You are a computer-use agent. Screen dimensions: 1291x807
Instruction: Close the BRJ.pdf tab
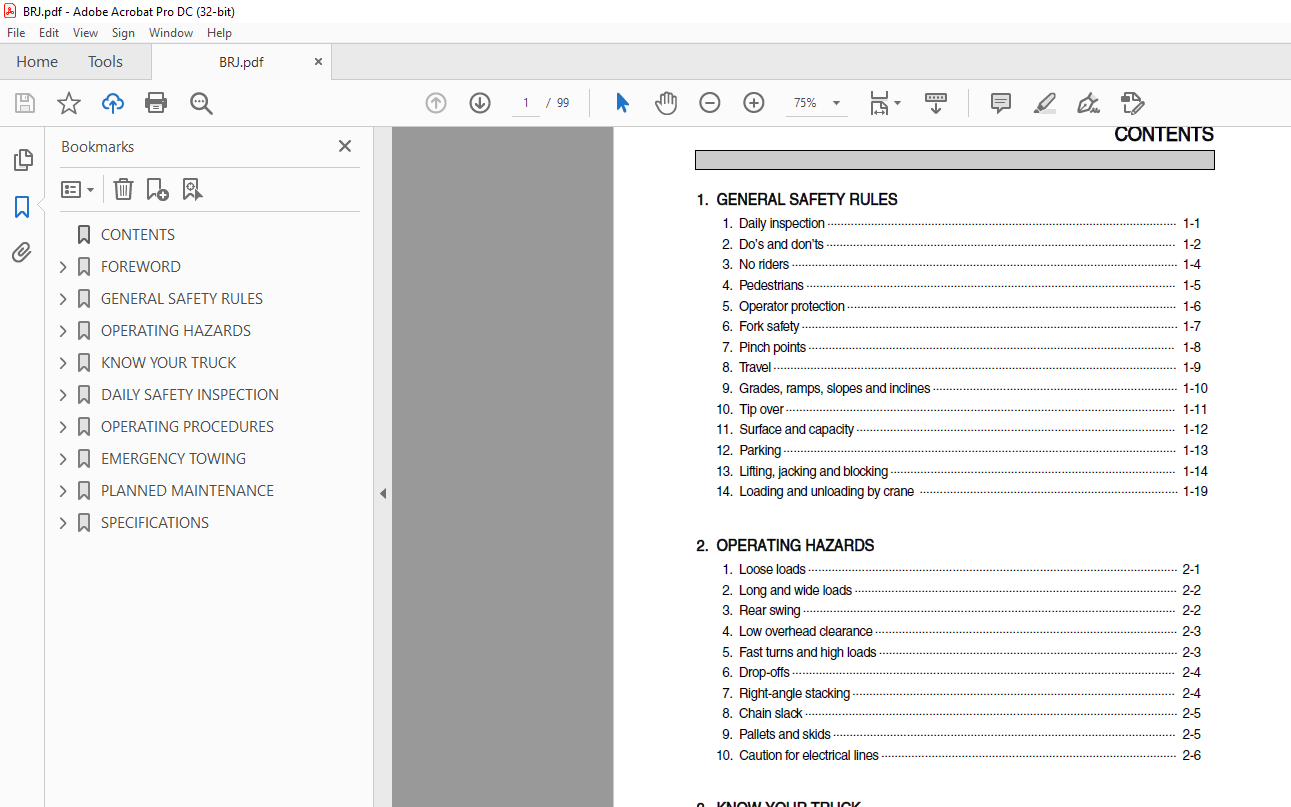319,62
